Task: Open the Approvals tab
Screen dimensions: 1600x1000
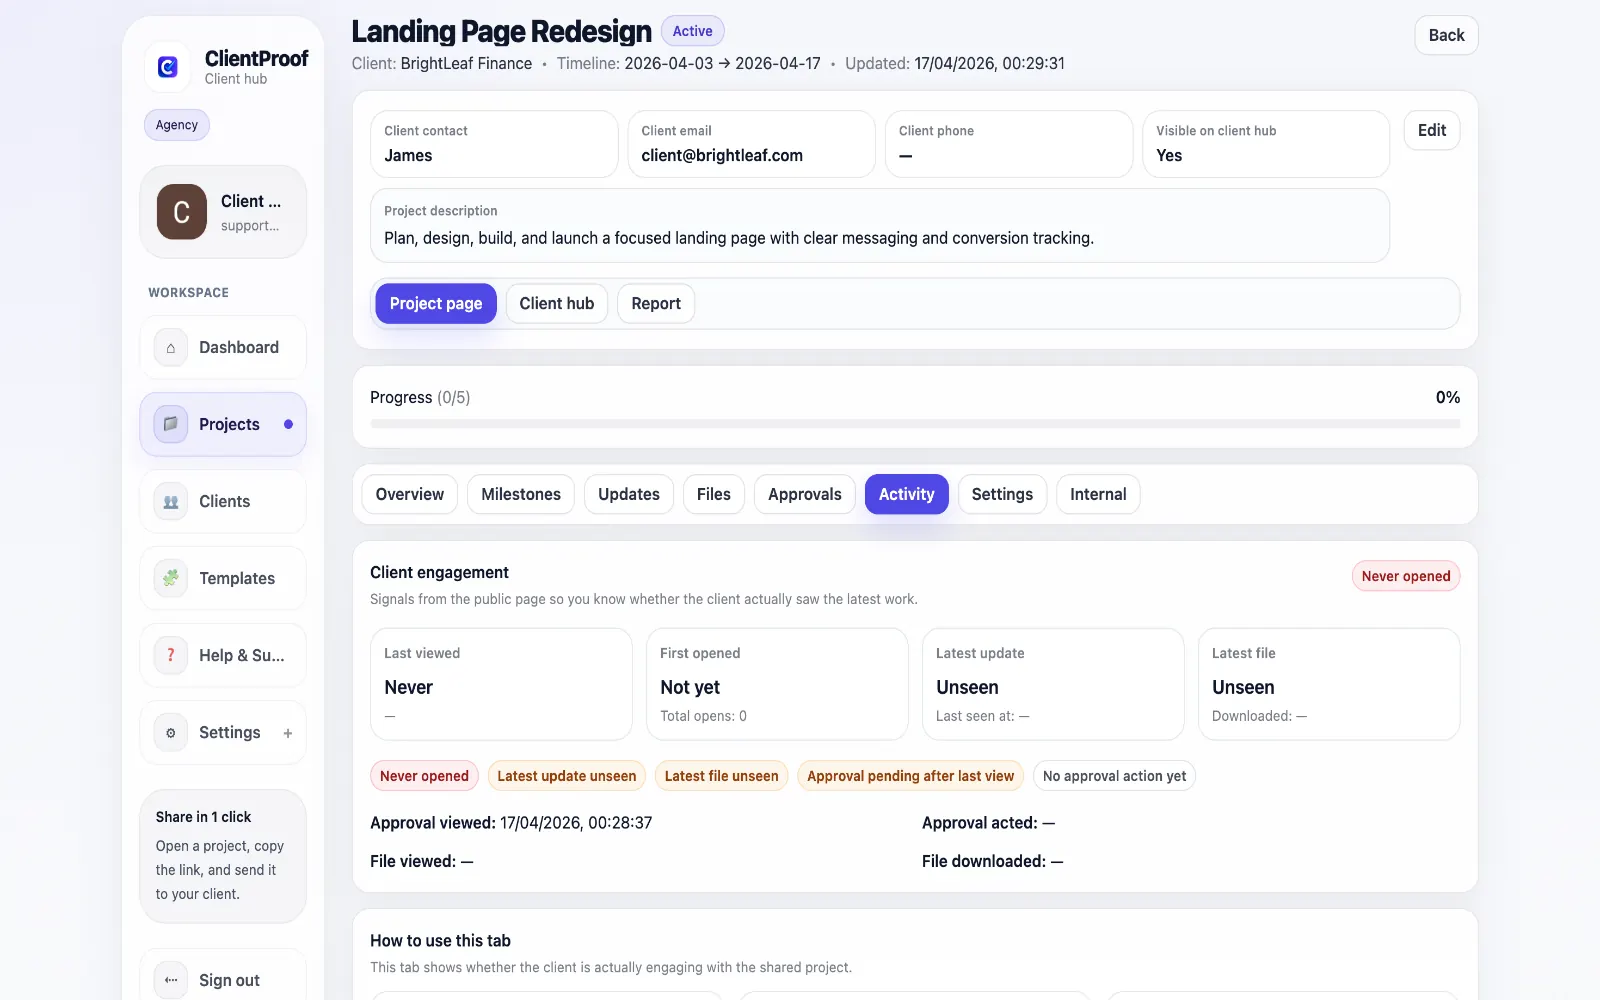Action: [x=805, y=494]
